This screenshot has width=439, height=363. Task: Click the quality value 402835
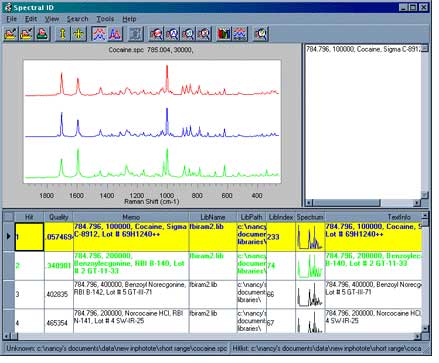point(59,294)
